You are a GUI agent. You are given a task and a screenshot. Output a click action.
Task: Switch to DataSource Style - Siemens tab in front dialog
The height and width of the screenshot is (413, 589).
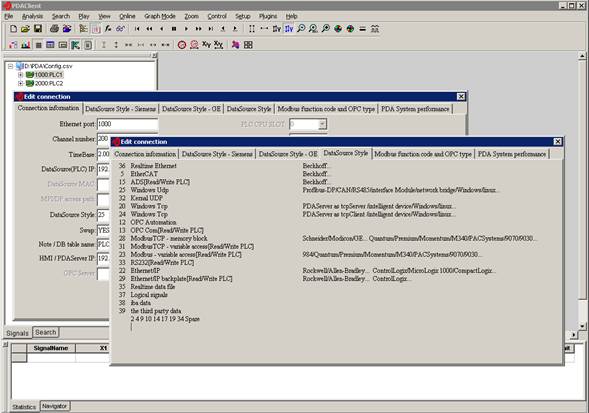[x=217, y=154]
